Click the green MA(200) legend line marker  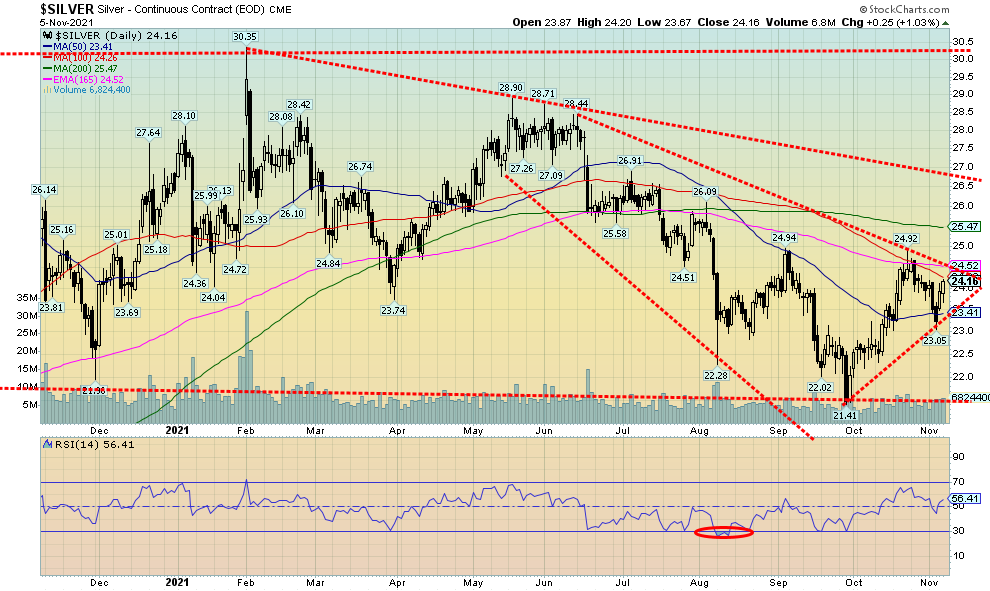pyautogui.click(x=46, y=68)
